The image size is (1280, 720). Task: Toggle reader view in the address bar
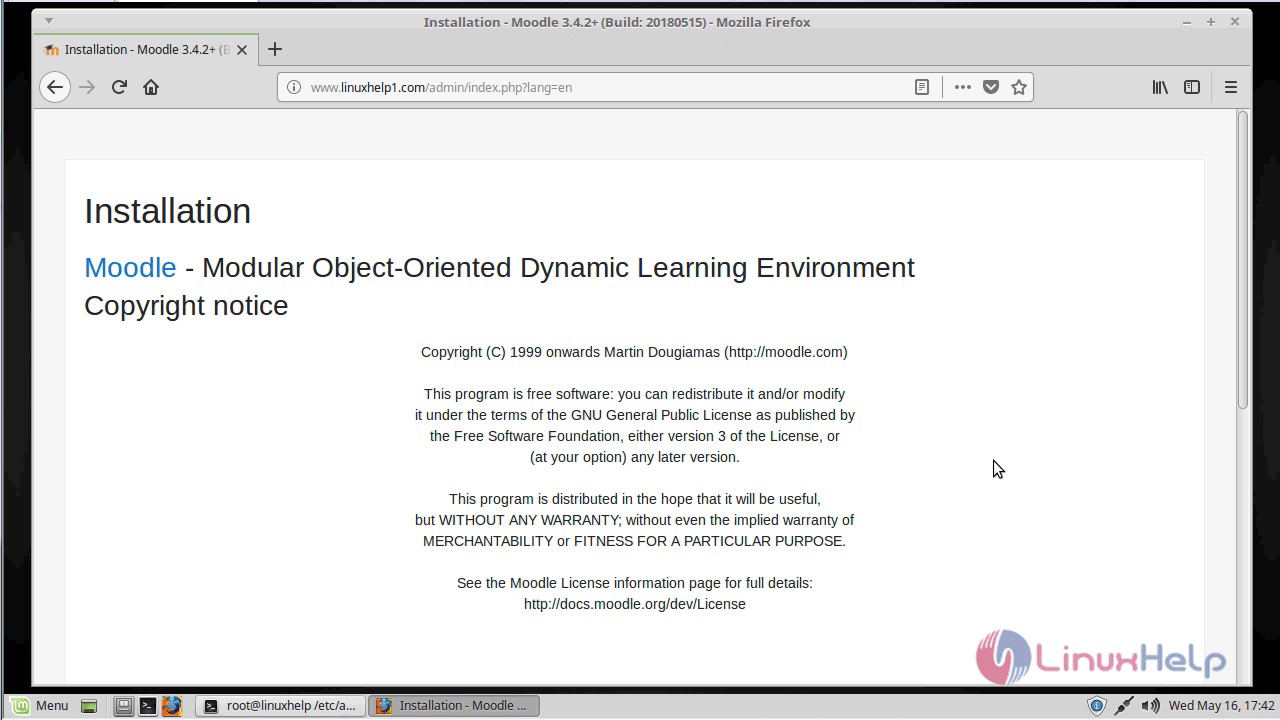(922, 87)
